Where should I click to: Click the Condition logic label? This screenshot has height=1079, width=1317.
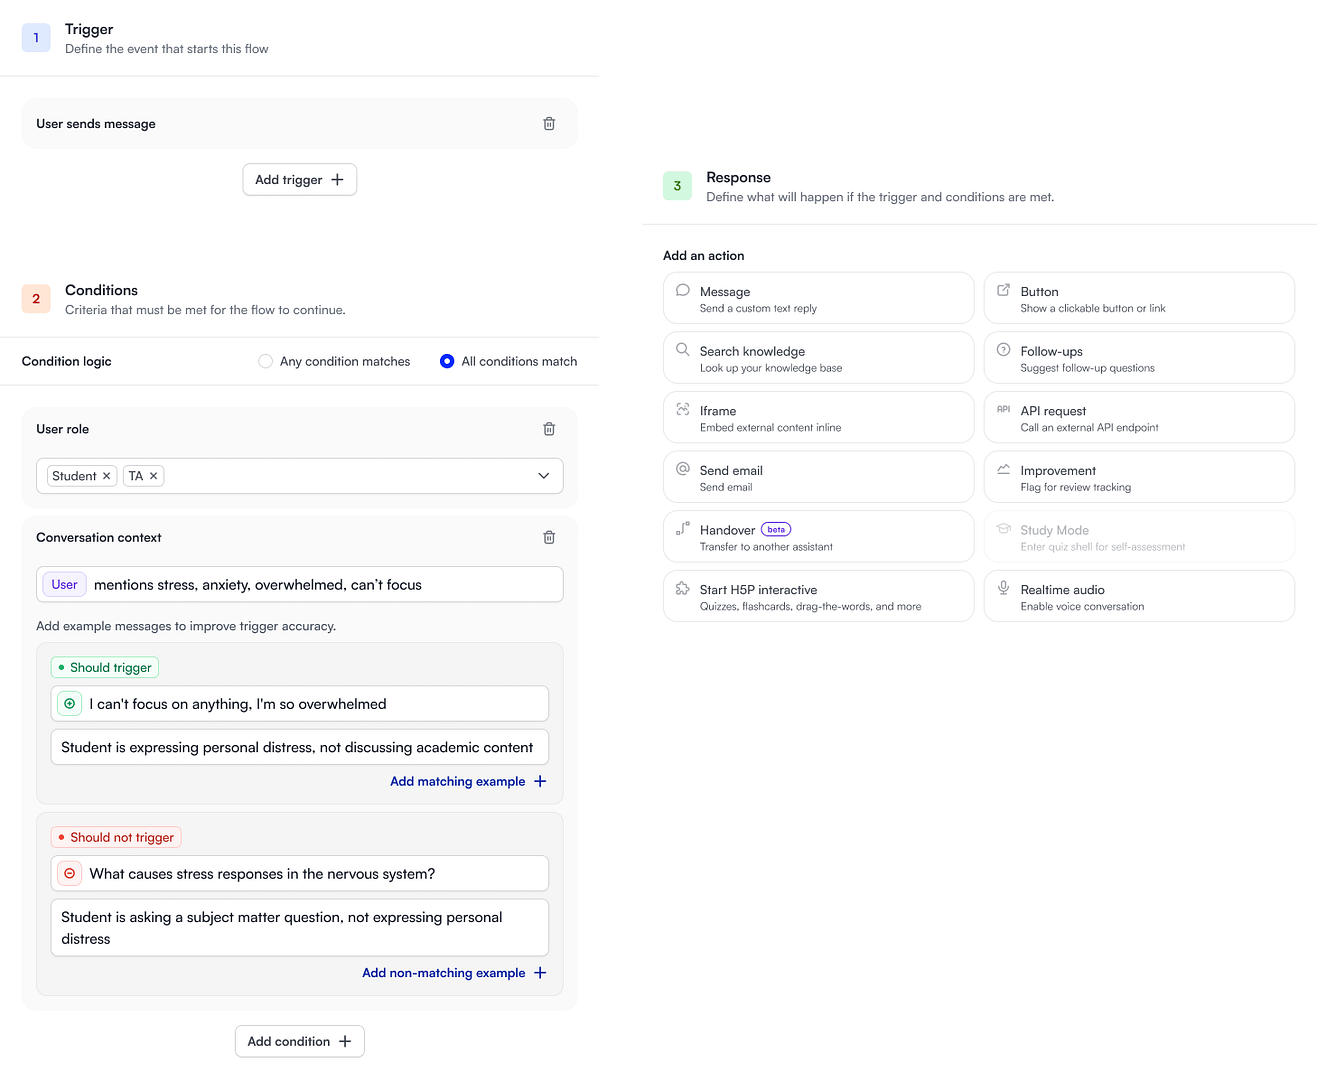67,361
